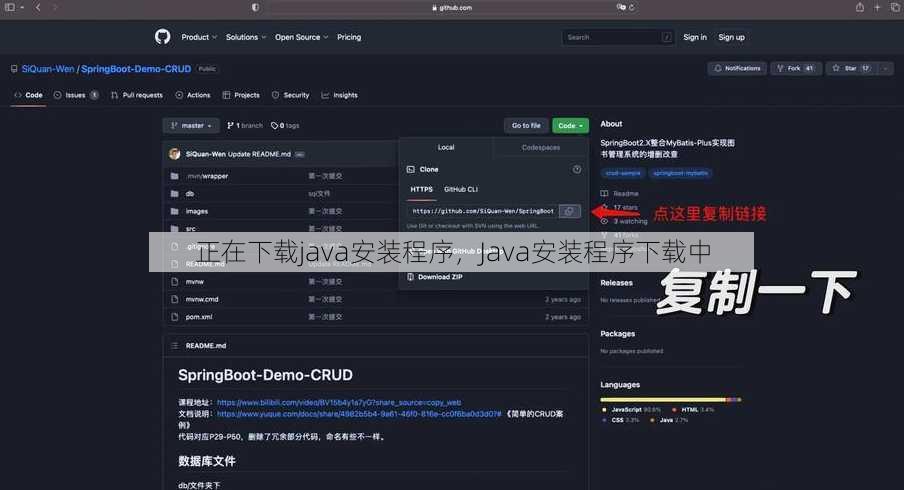Open the Notifications bell button
The width and height of the screenshot is (904, 490).
[x=737, y=68]
